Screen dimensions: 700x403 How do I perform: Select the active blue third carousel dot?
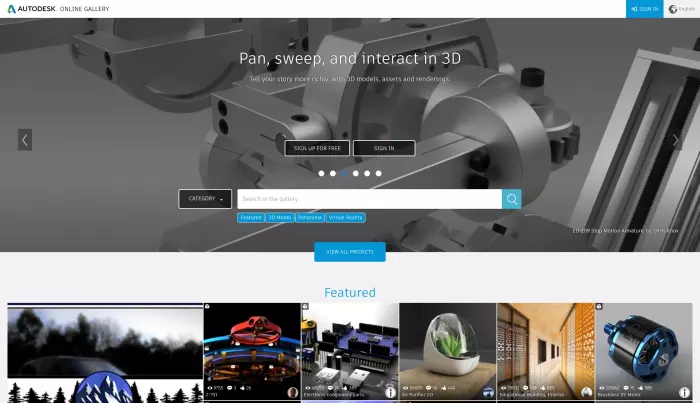pos(344,174)
